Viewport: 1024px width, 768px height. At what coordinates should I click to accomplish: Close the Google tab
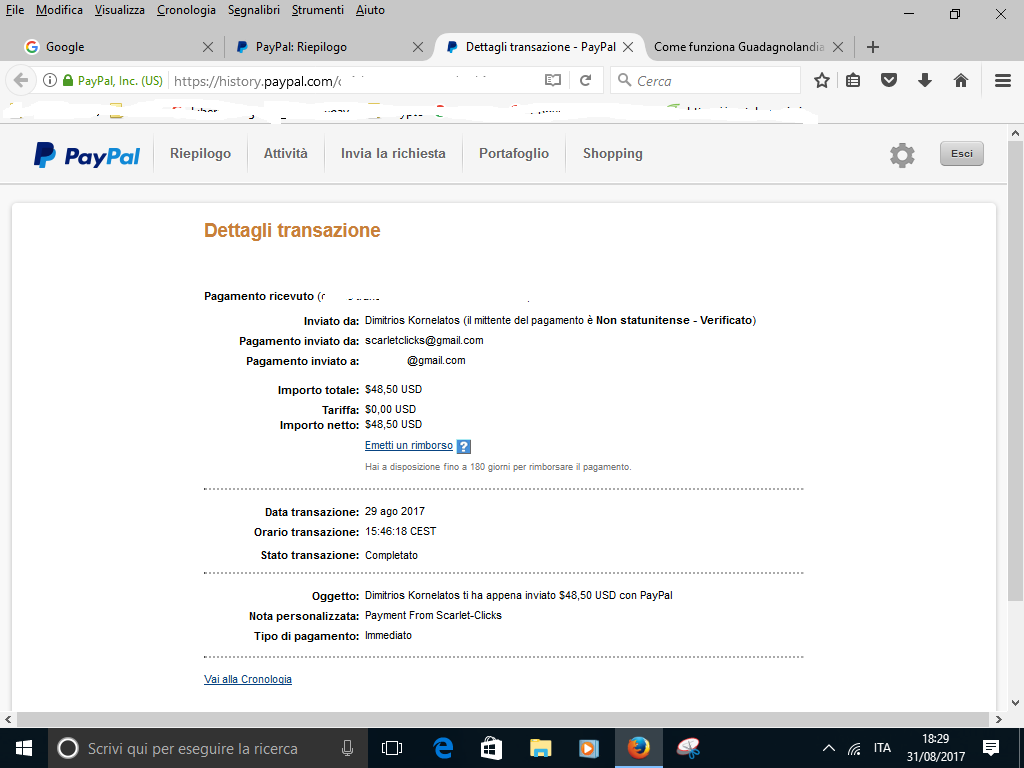208,47
